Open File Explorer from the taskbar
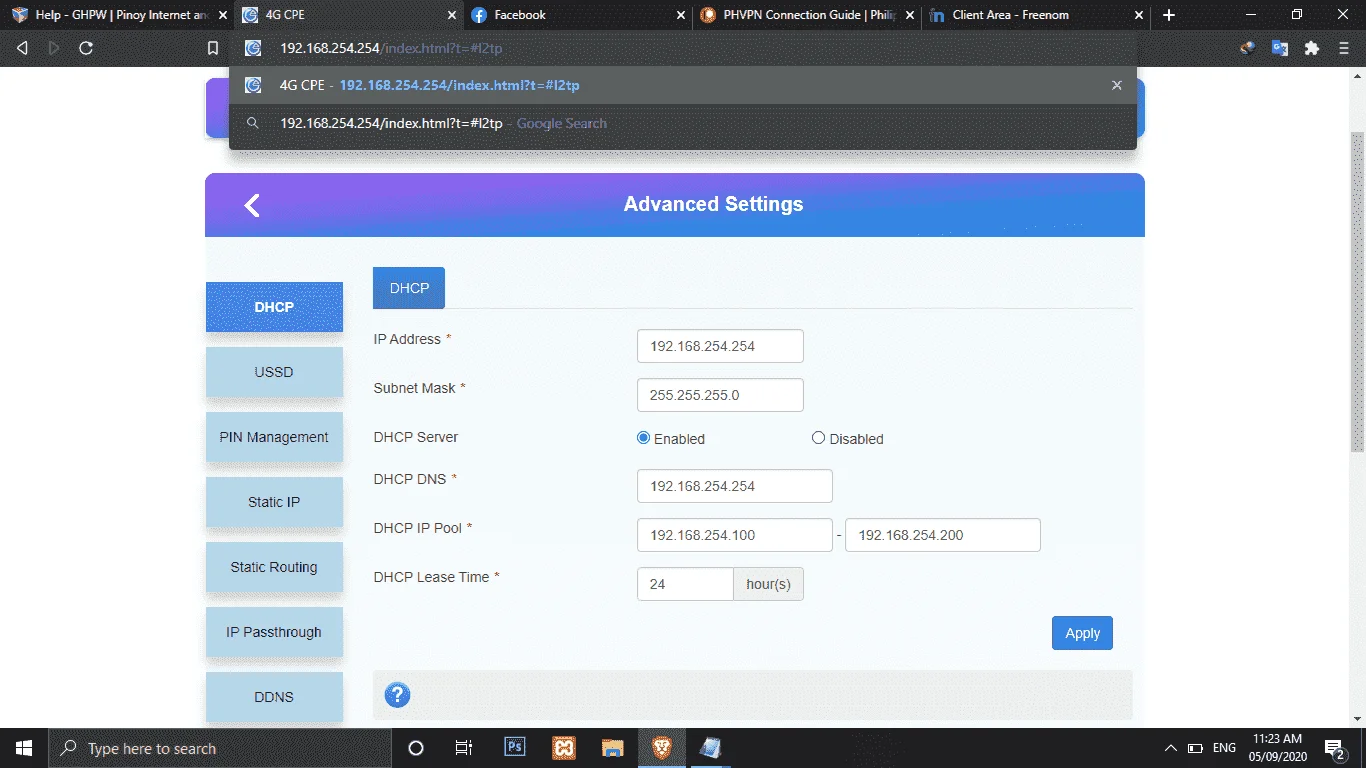This screenshot has width=1366, height=768. [x=613, y=748]
